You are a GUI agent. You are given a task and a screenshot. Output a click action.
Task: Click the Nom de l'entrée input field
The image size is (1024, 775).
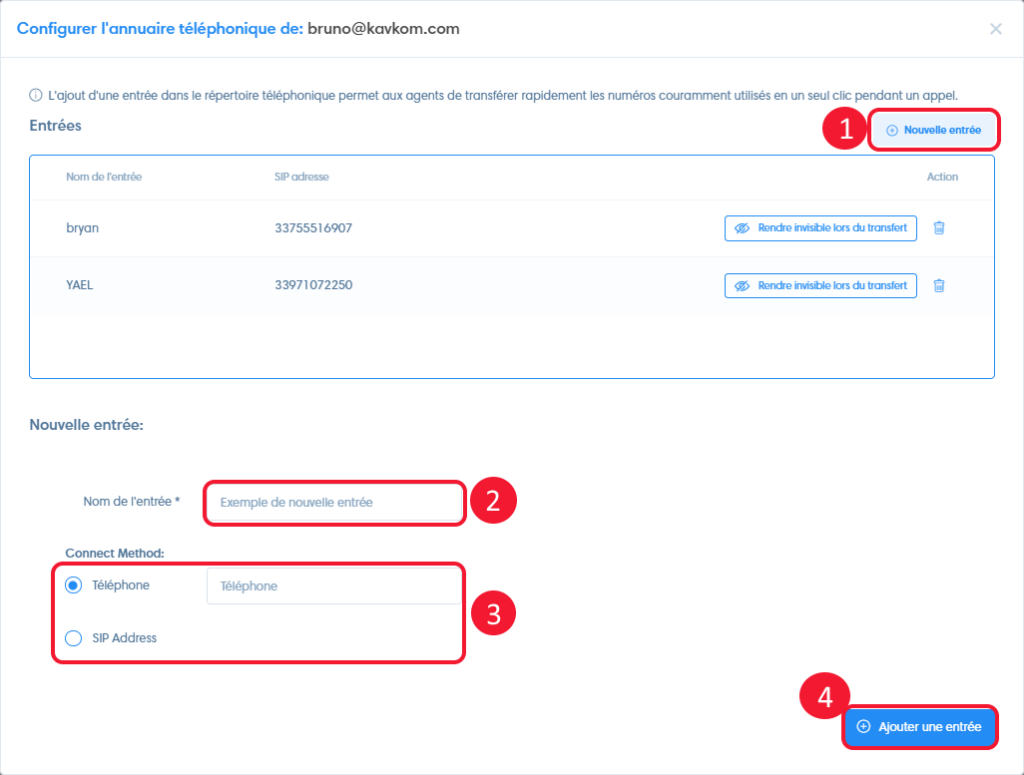click(333, 503)
